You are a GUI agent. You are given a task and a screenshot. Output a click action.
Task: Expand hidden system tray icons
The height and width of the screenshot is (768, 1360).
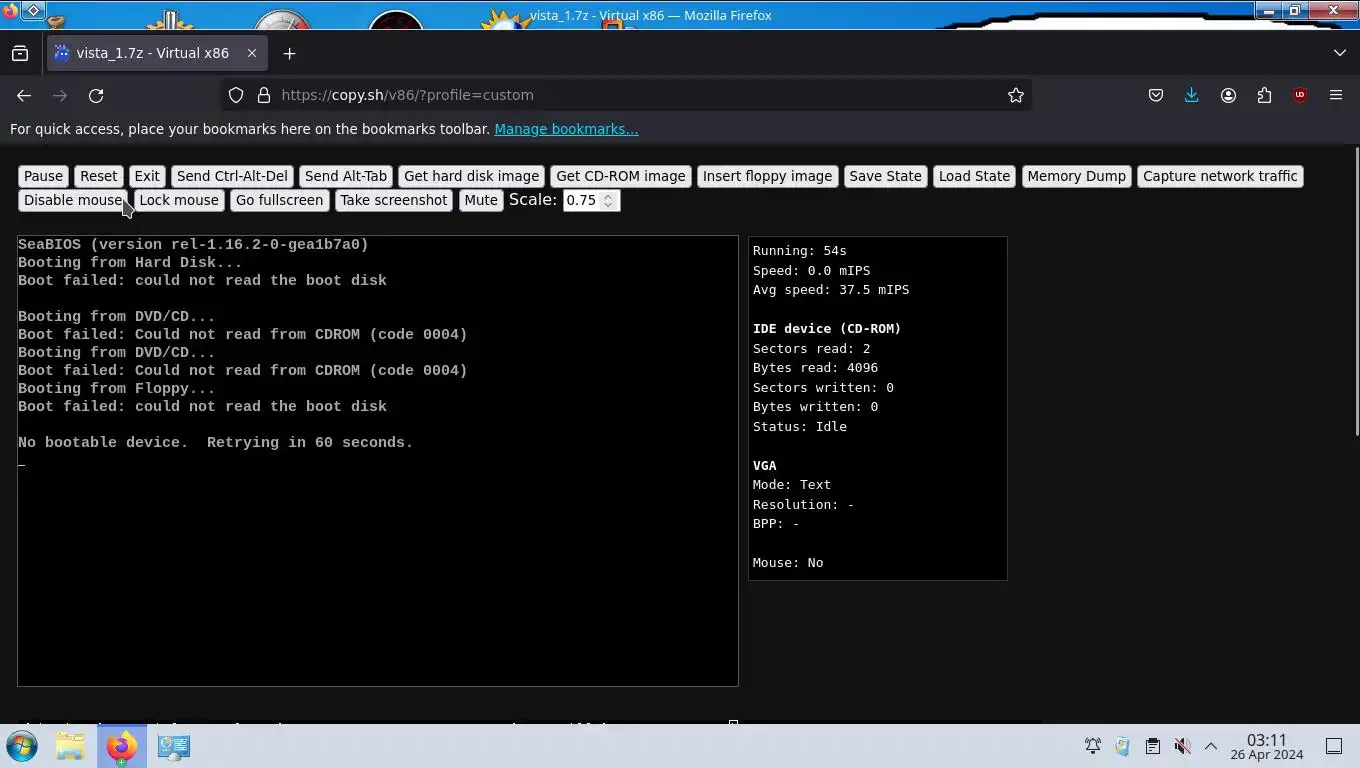(x=1210, y=746)
